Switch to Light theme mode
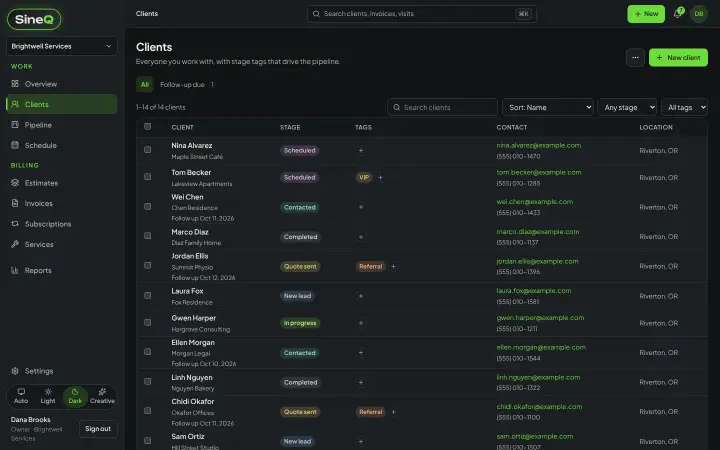 (x=48, y=396)
